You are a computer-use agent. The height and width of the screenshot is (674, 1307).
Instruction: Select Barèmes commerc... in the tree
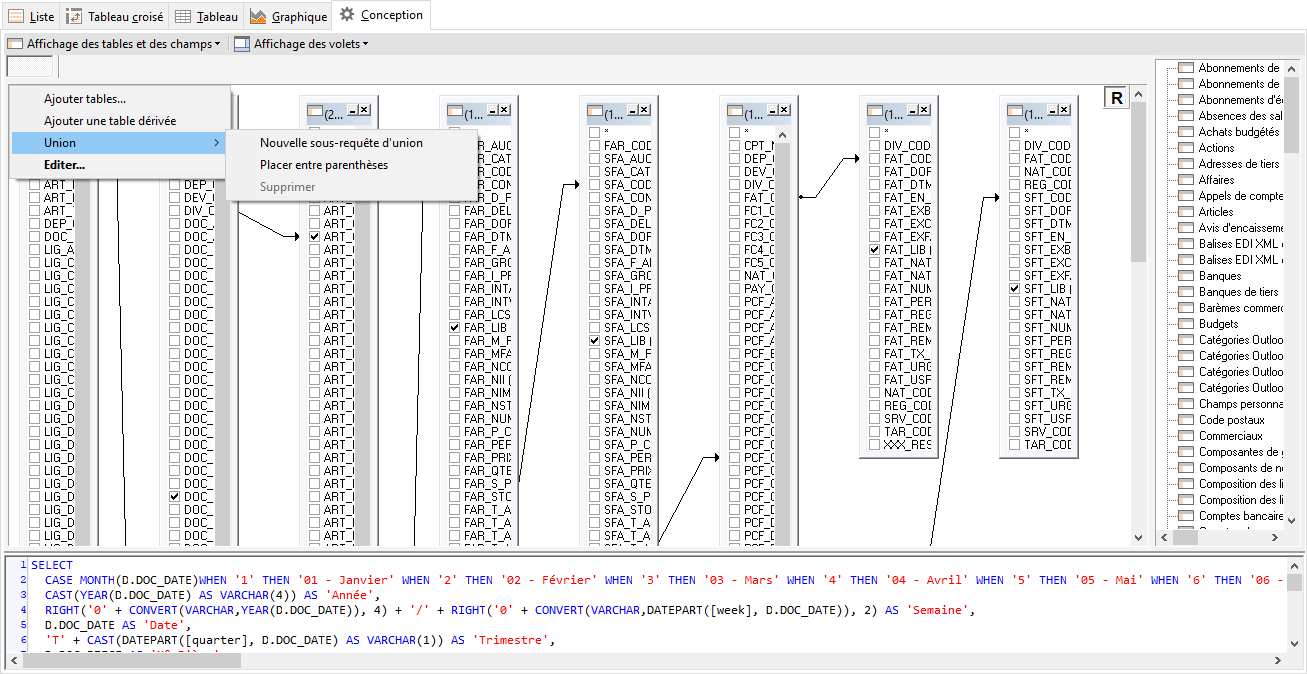[1241, 308]
